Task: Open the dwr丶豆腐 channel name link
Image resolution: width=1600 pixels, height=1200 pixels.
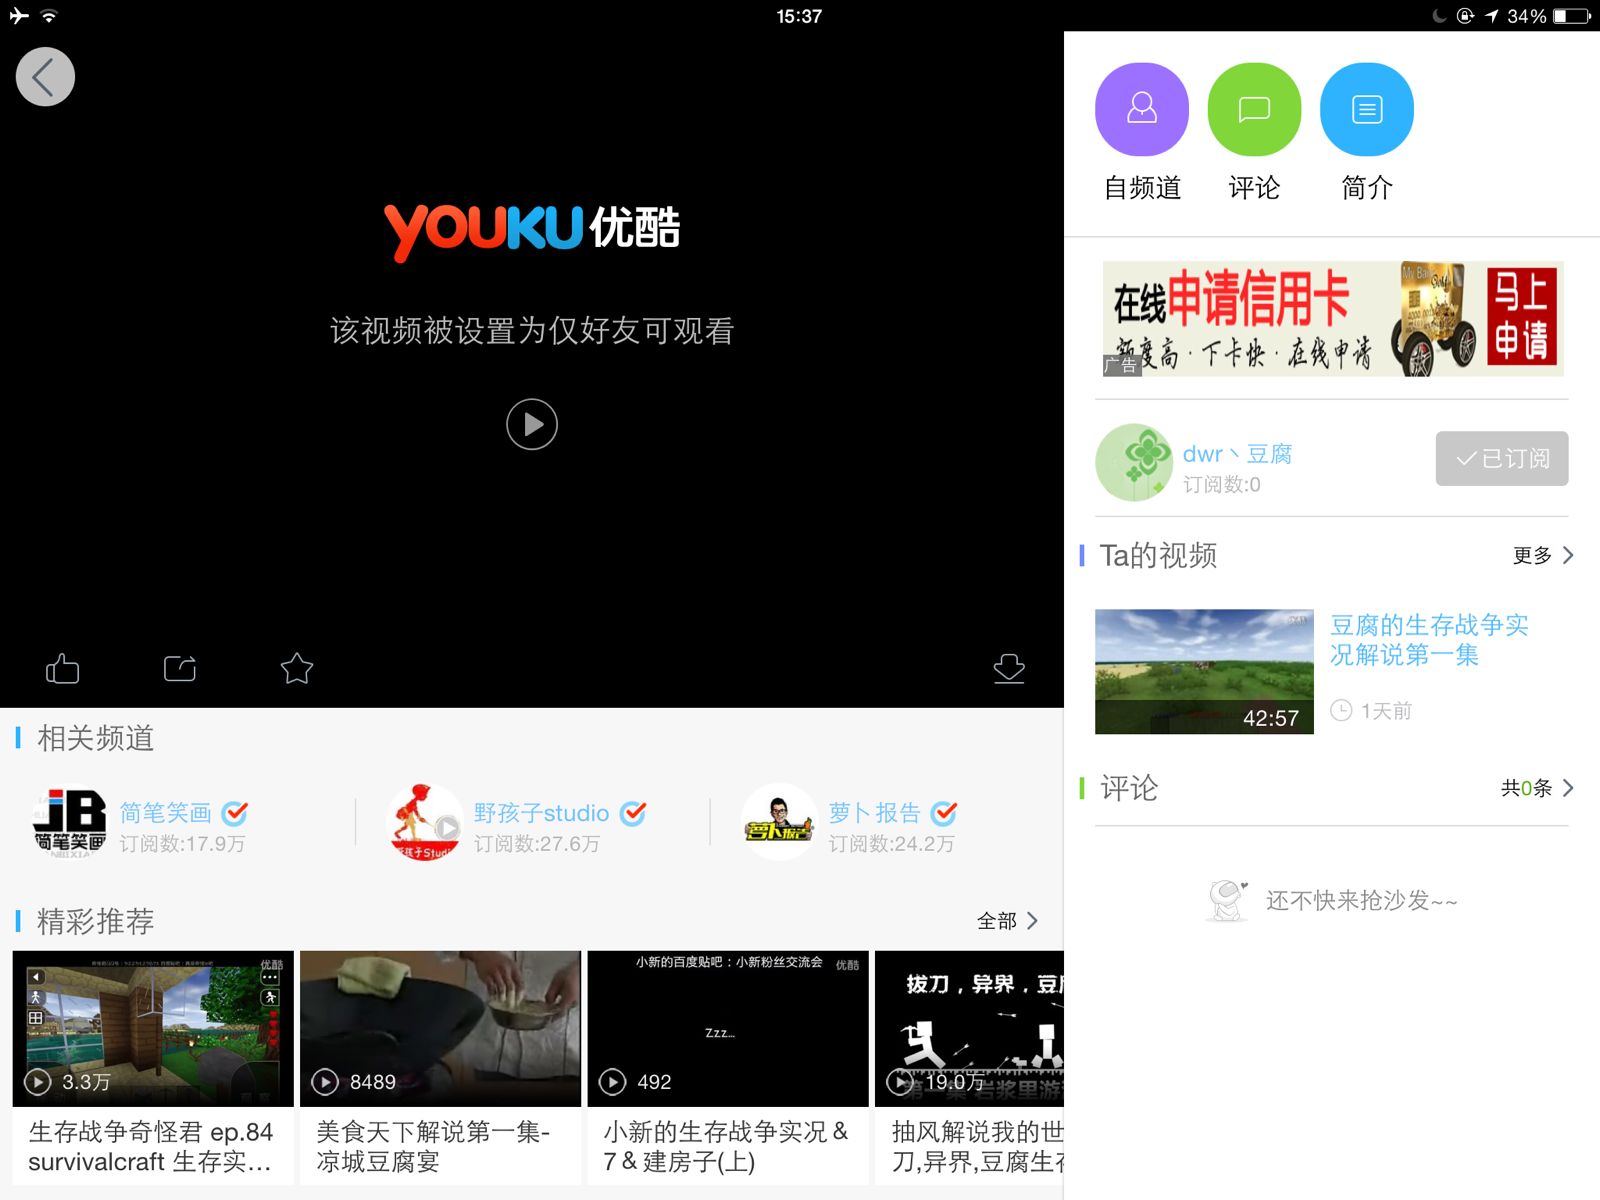Action: [1237, 454]
